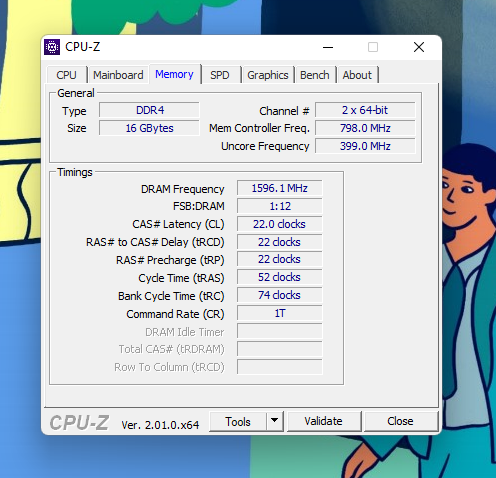Click the version text Ver. 2.01.0.x64

160,425
